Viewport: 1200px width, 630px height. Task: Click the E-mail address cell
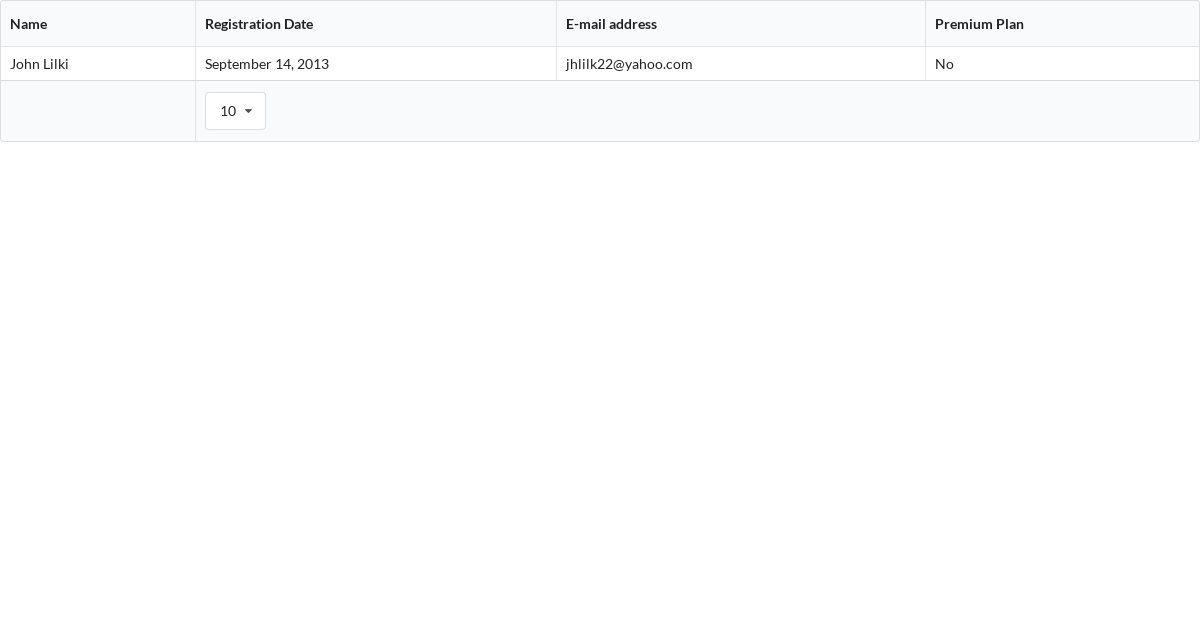click(741, 63)
